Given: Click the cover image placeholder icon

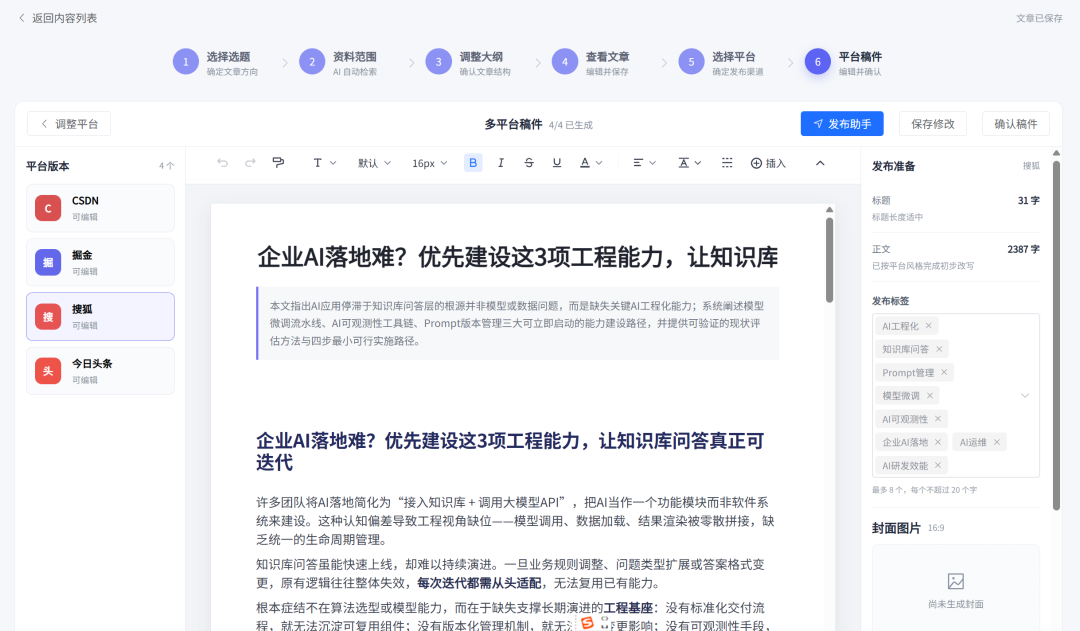Looking at the screenshot, I should pyautogui.click(x=955, y=581).
